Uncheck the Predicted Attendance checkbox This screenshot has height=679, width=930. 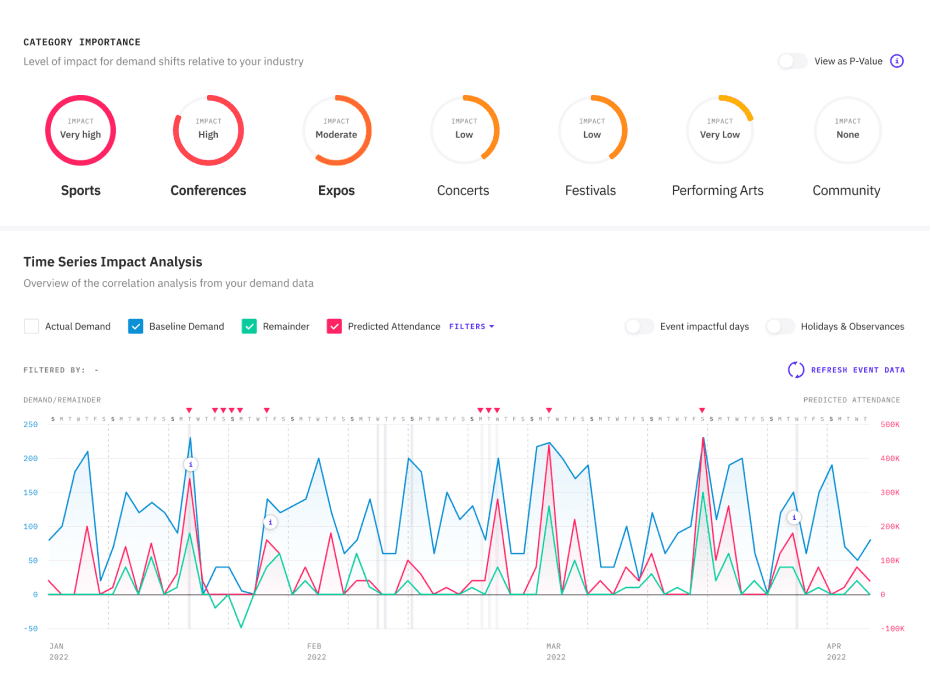334,326
